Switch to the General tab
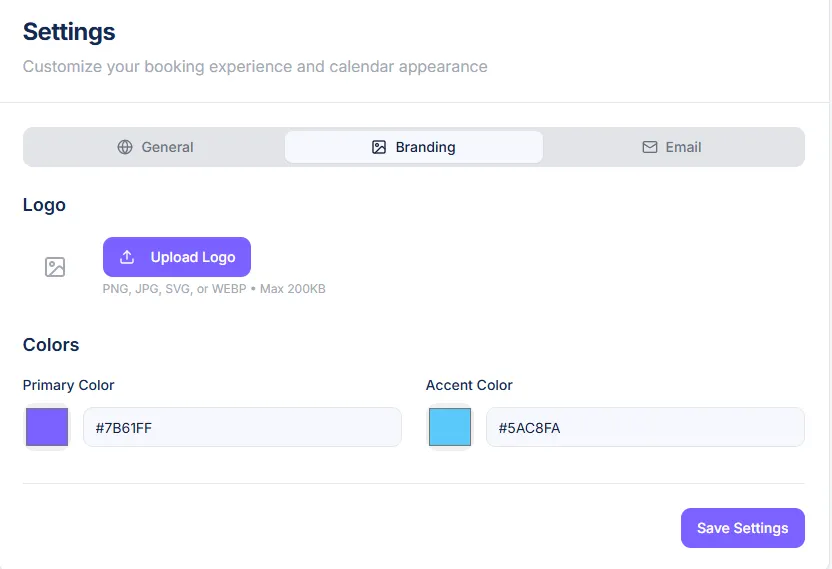Screen dimensions: 832x569 pyautogui.click(x=155, y=147)
